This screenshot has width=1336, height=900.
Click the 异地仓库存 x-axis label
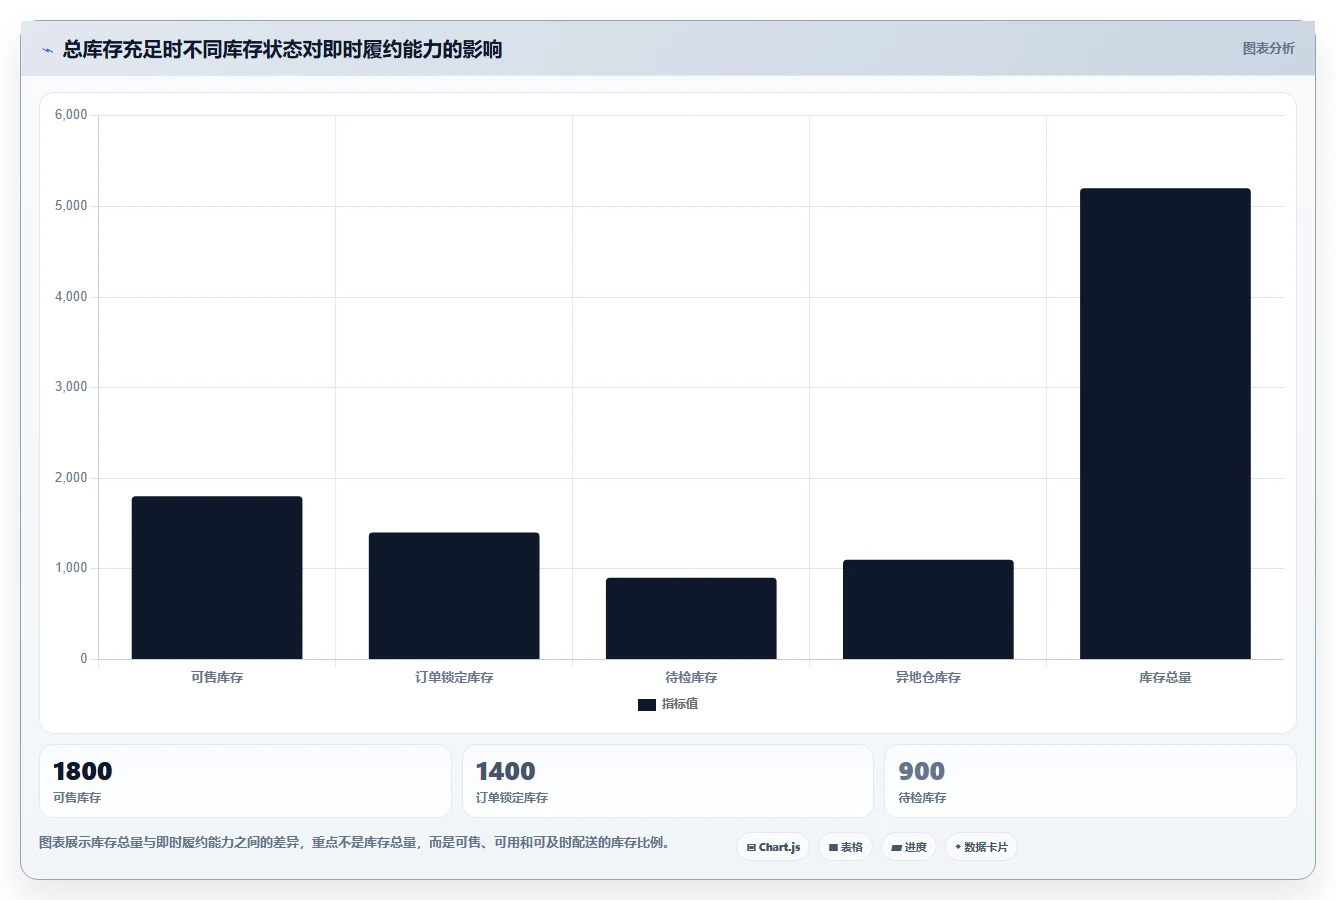coord(928,678)
